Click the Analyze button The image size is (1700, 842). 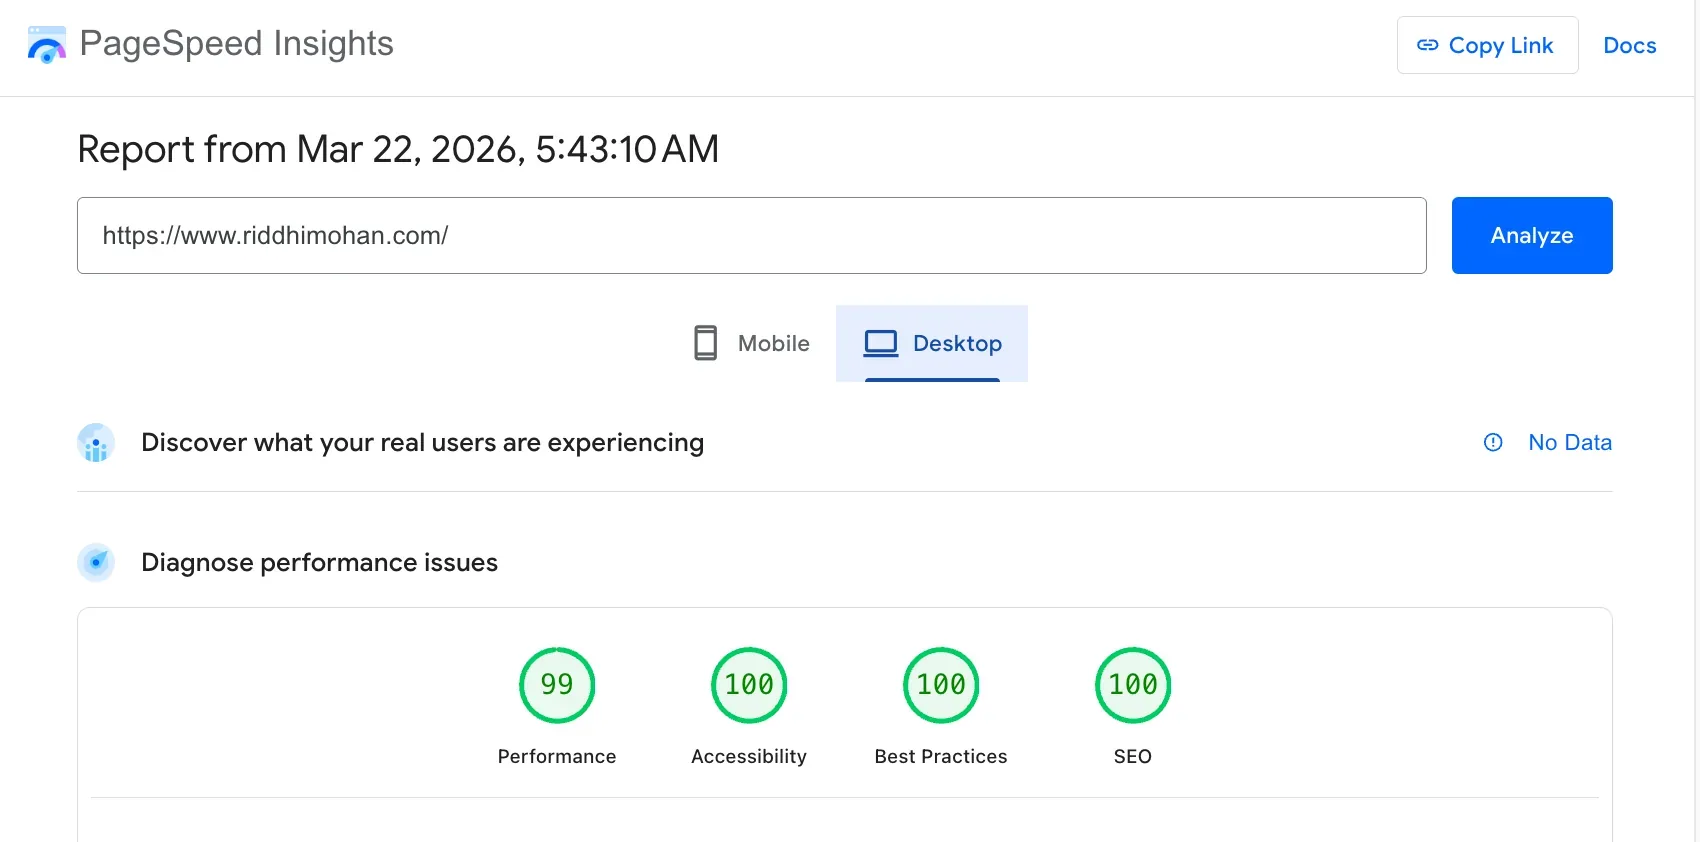[x=1531, y=235]
